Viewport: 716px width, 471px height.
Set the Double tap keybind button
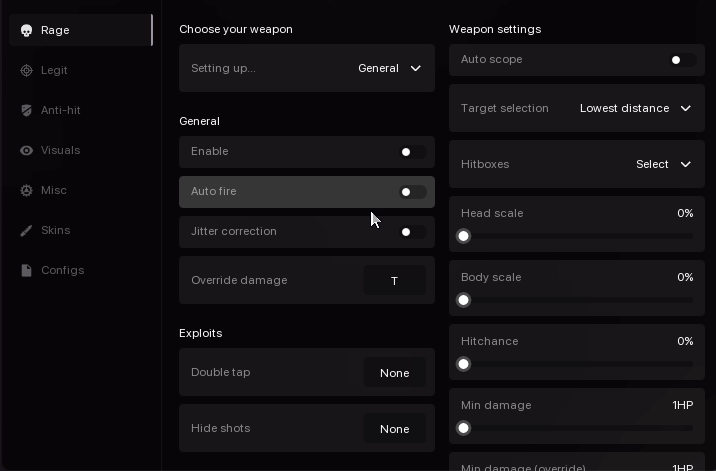pos(394,373)
